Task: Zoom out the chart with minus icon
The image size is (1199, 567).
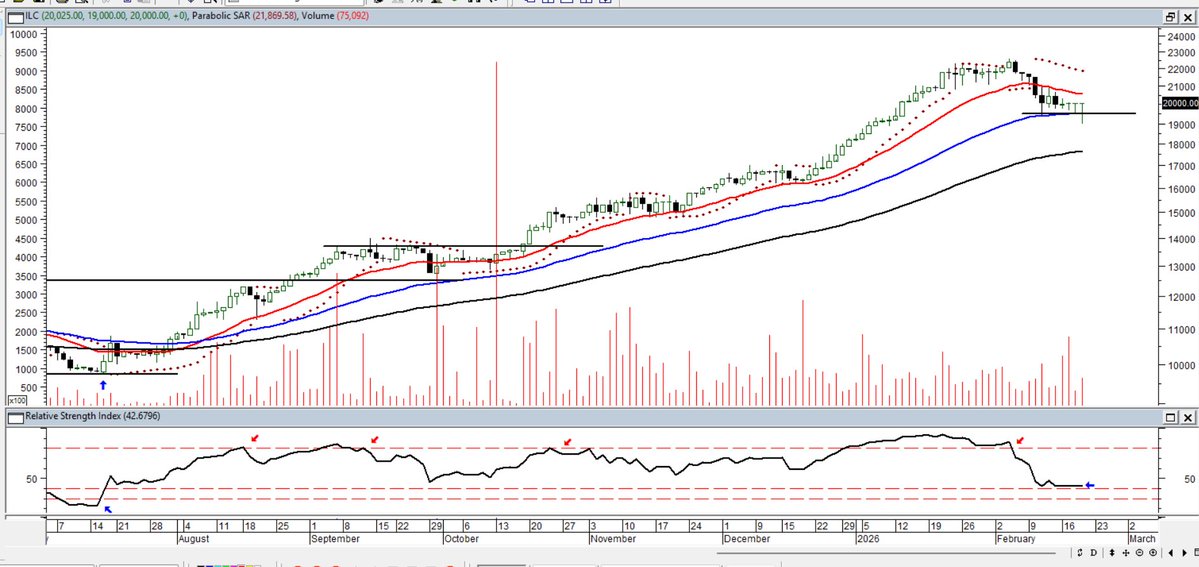Action: [x=1139, y=552]
